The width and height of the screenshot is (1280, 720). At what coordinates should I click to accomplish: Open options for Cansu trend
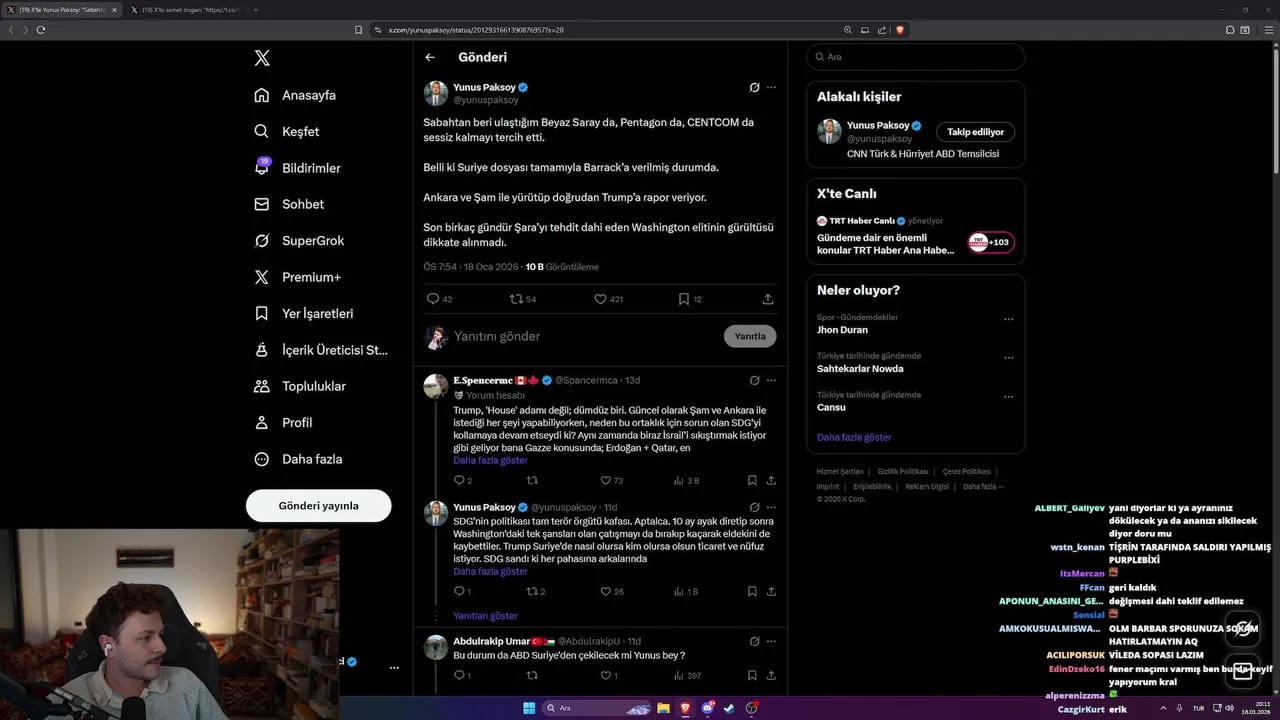pyautogui.click(x=1008, y=397)
